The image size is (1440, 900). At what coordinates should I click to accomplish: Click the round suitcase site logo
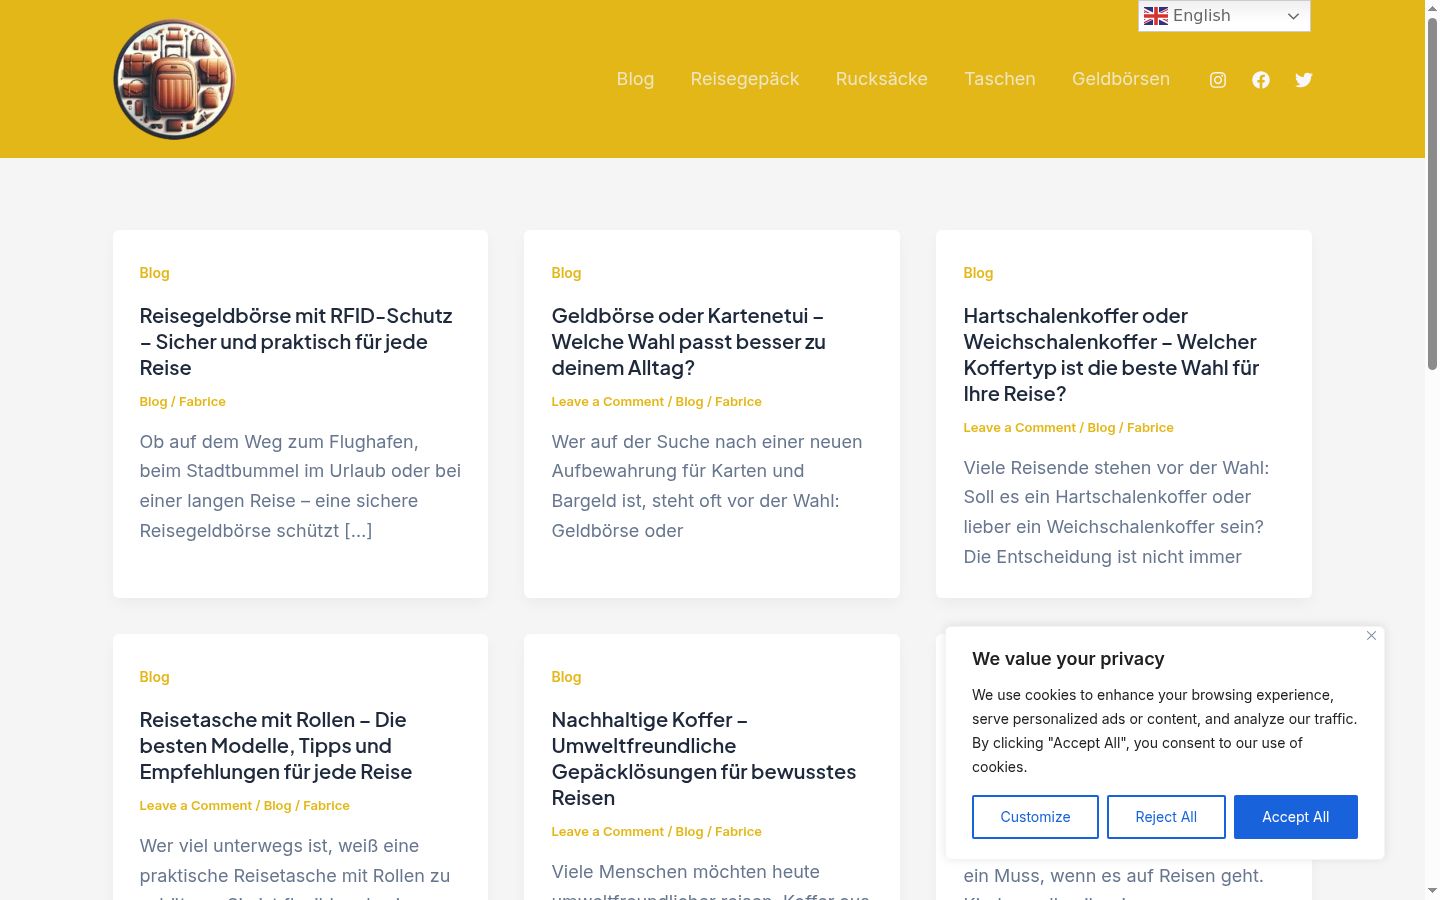[174, 79]
